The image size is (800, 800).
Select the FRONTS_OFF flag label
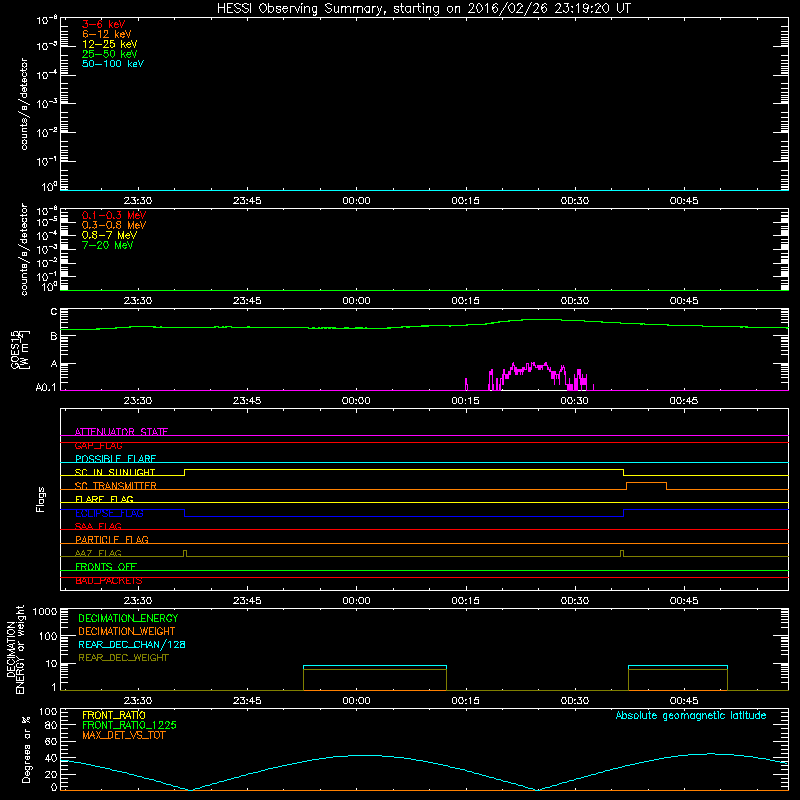(x=106, y=566)
